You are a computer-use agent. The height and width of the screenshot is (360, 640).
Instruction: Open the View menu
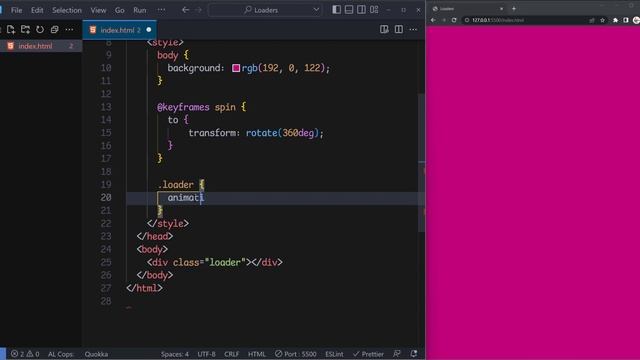click(x=98, y=10)
